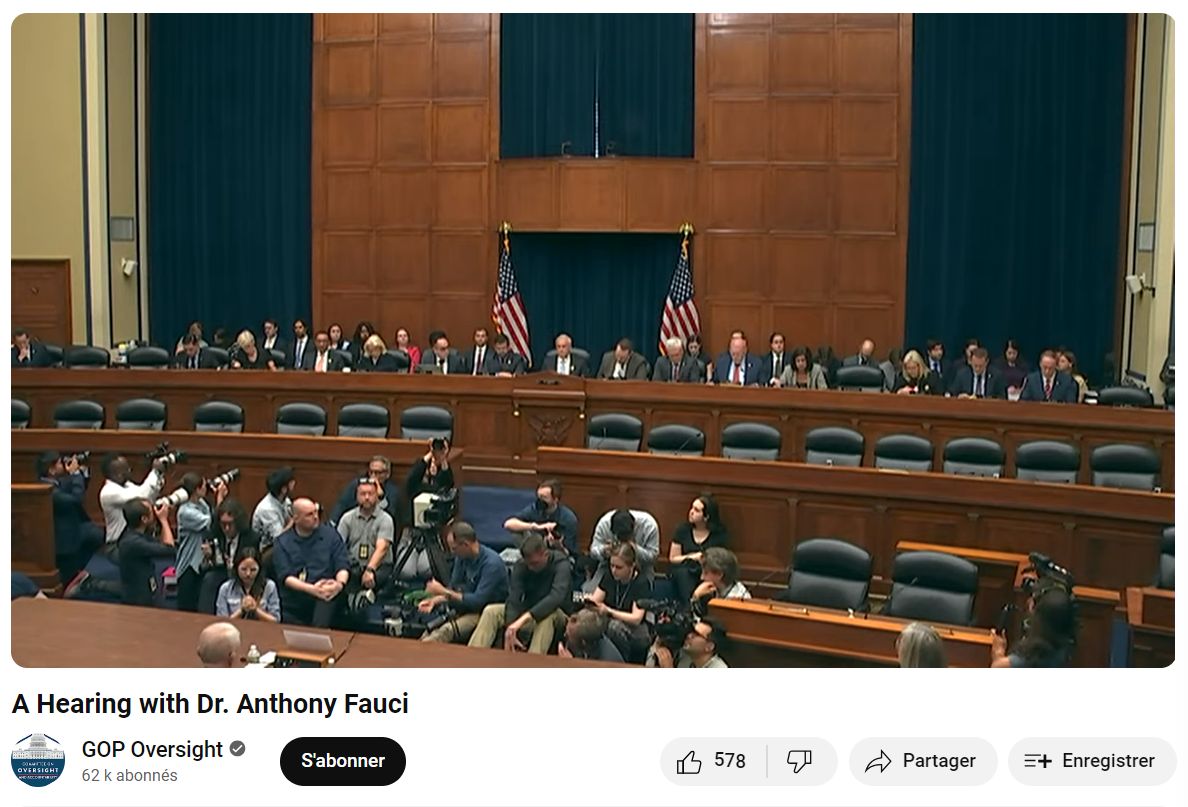Dislike the video with the thumbs-down icon
This screenshot has height=807, width=1188.
point(799,761)
